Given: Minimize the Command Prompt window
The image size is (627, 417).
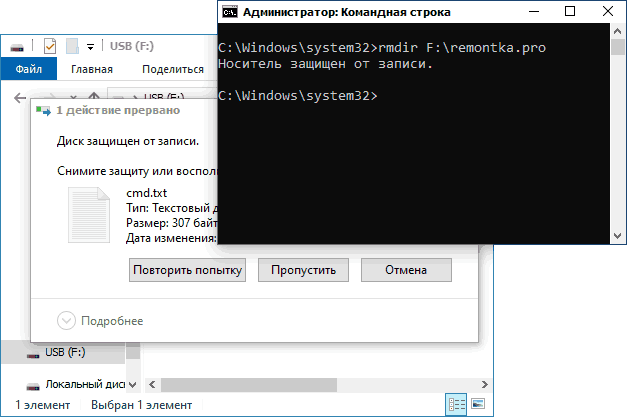Looking at the screenshot, I should pos(534,12).
